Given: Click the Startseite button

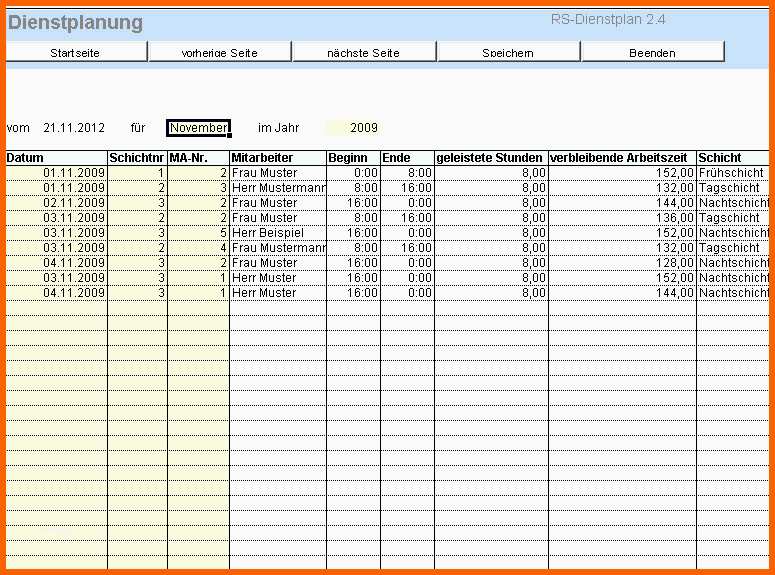Looking at the screenshot, I should tap(76, 52).
